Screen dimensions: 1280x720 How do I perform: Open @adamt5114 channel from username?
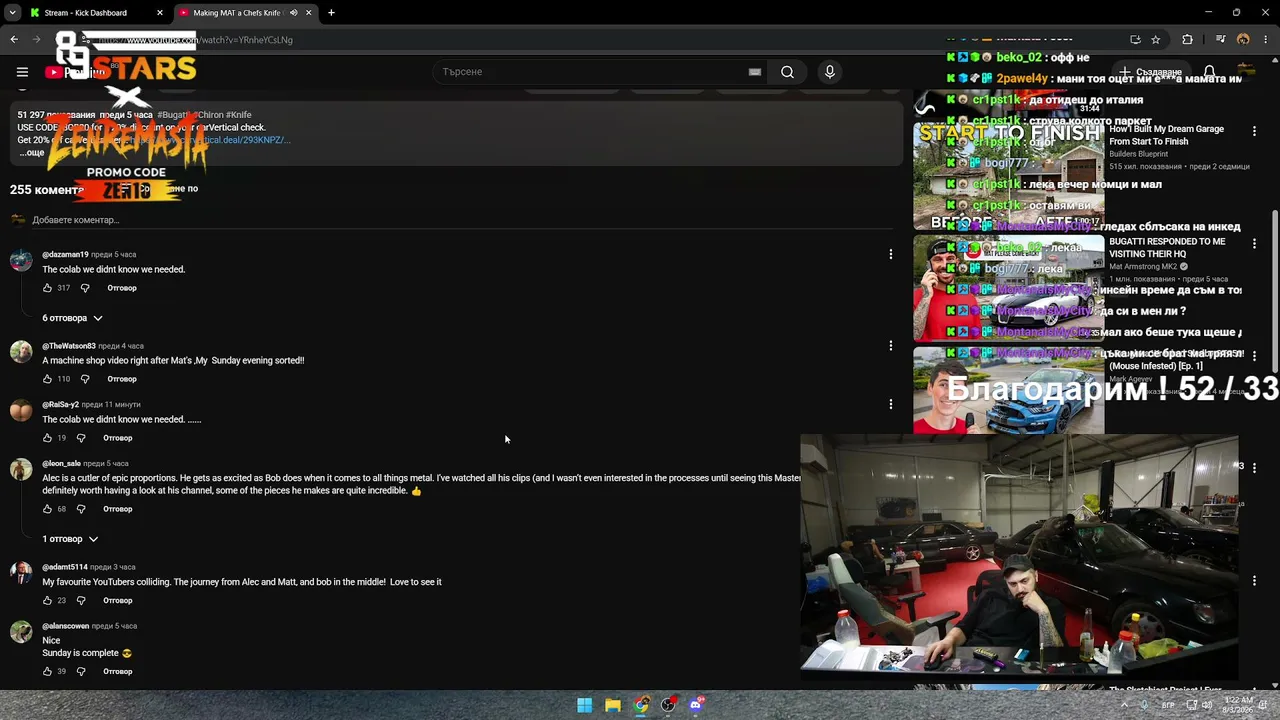tap(65, 567)
